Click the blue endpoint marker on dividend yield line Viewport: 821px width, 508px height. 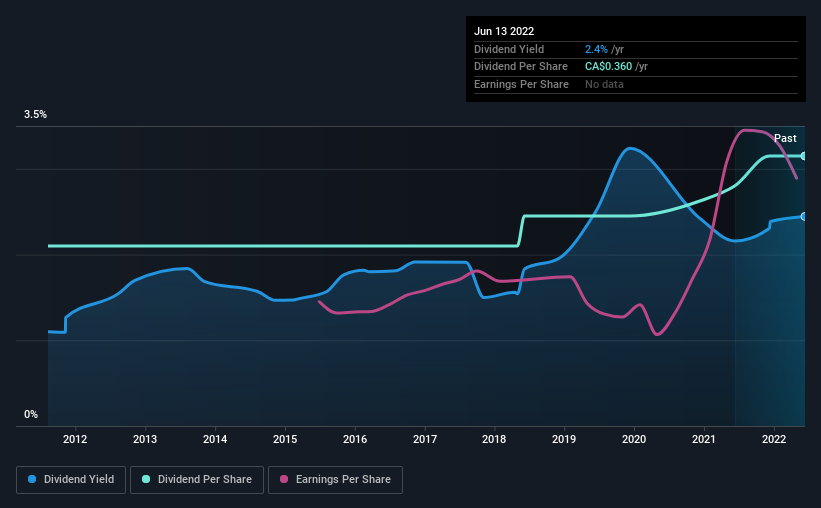coord(804,216)
